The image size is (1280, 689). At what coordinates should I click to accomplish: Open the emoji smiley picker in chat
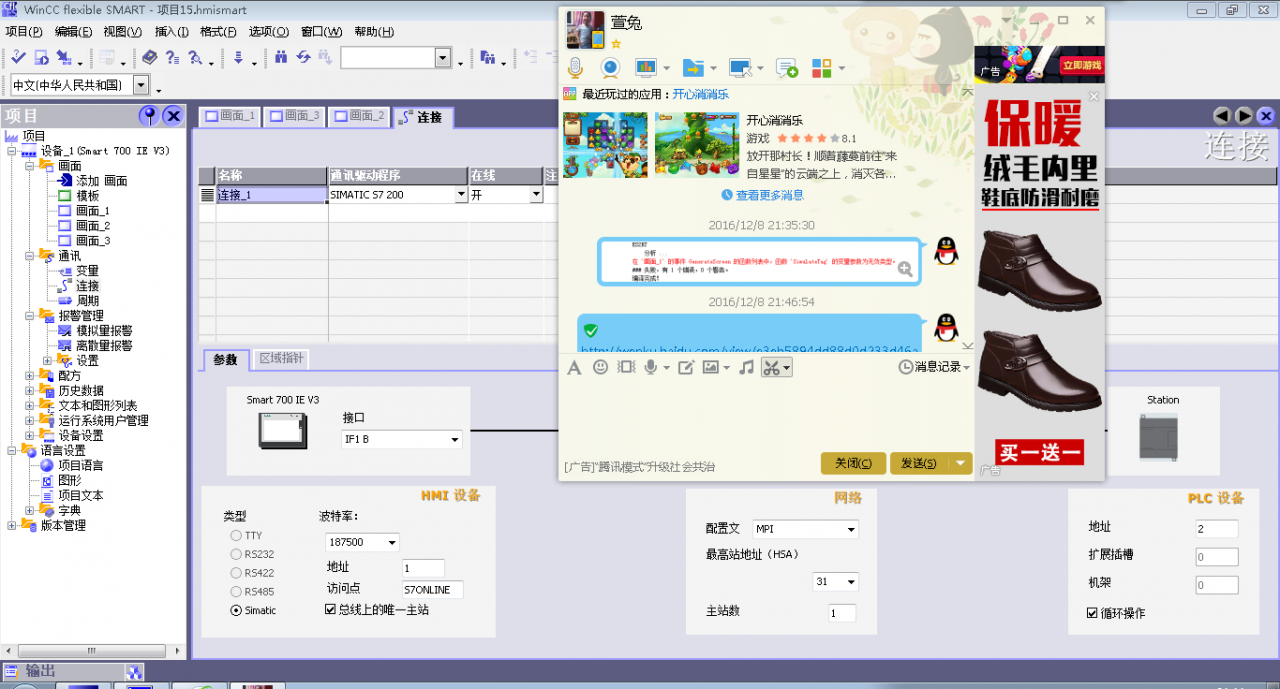tap(600, 367)
